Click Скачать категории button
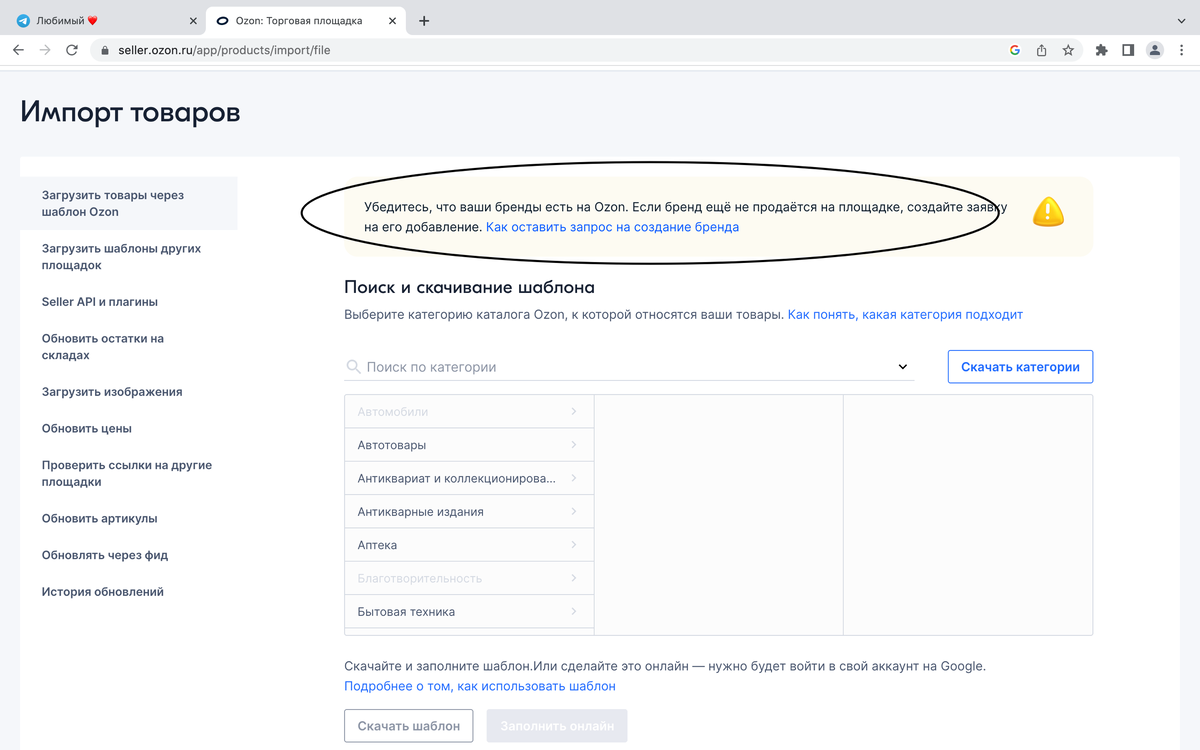1200x750 pixels. tap(1020, 367)
